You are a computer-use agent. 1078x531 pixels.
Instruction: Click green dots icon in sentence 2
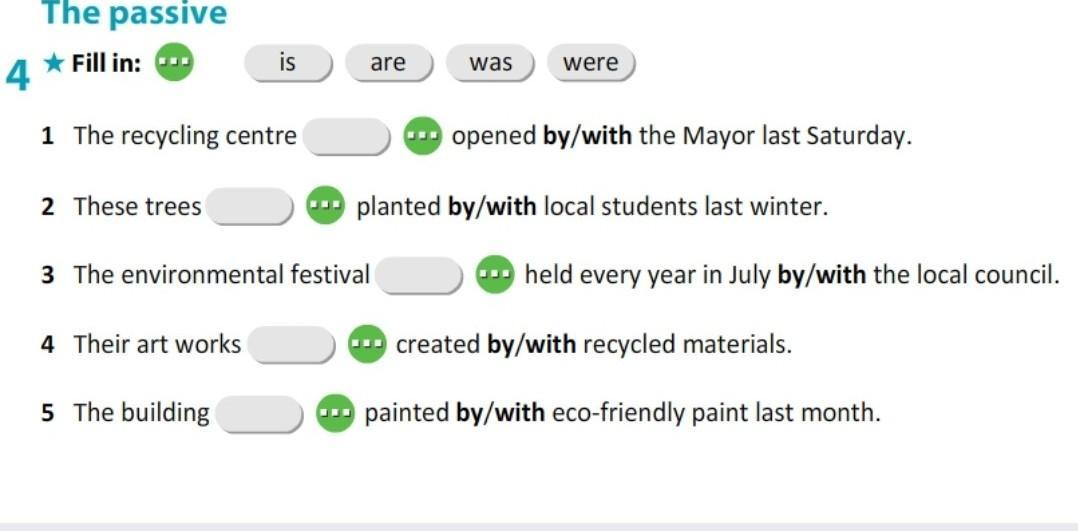(x=324, y=205)
